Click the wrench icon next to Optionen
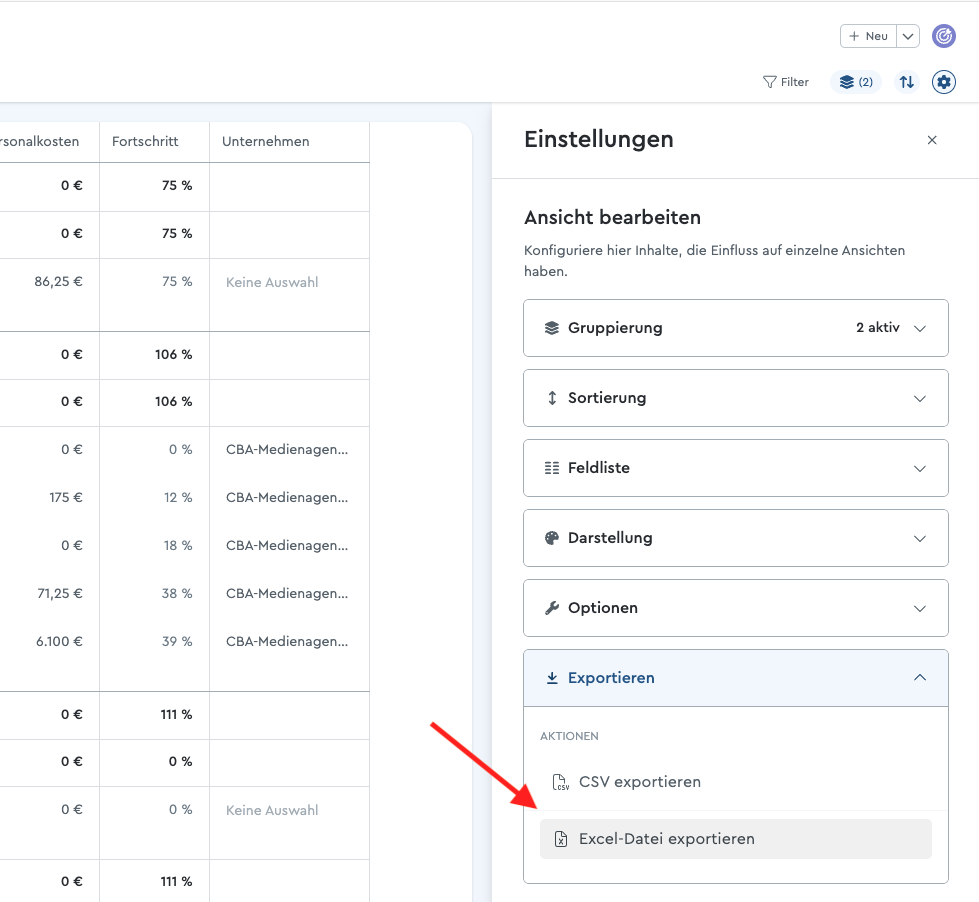 [x=552, y=608]
